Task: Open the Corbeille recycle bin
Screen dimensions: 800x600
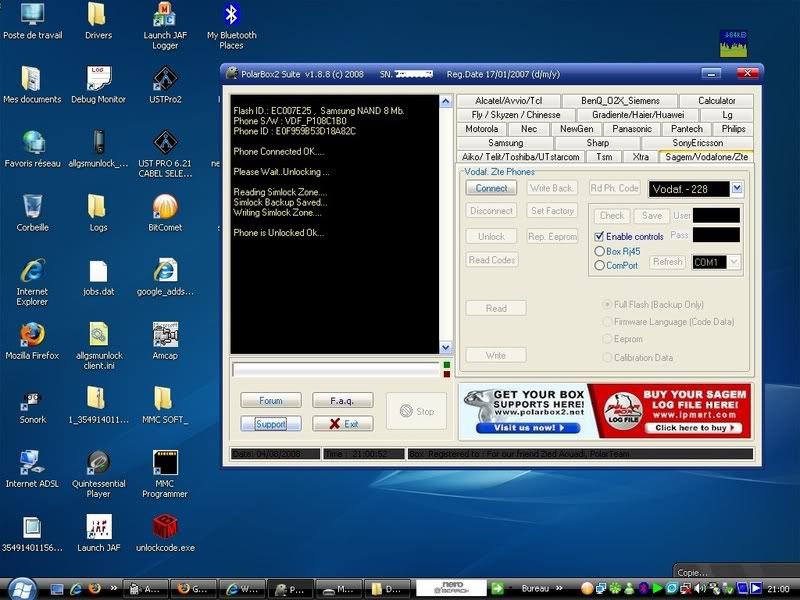Action: point(32,213)
